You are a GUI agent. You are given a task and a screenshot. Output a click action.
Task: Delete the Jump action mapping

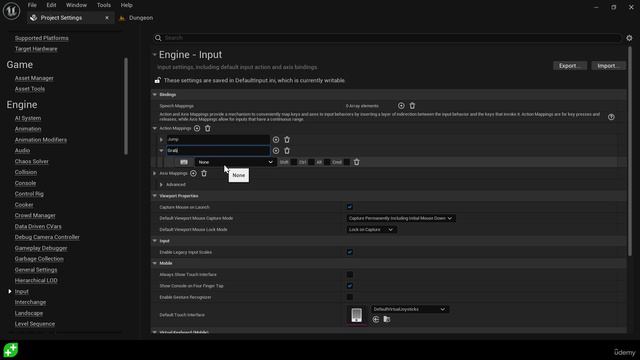[287, 140]
